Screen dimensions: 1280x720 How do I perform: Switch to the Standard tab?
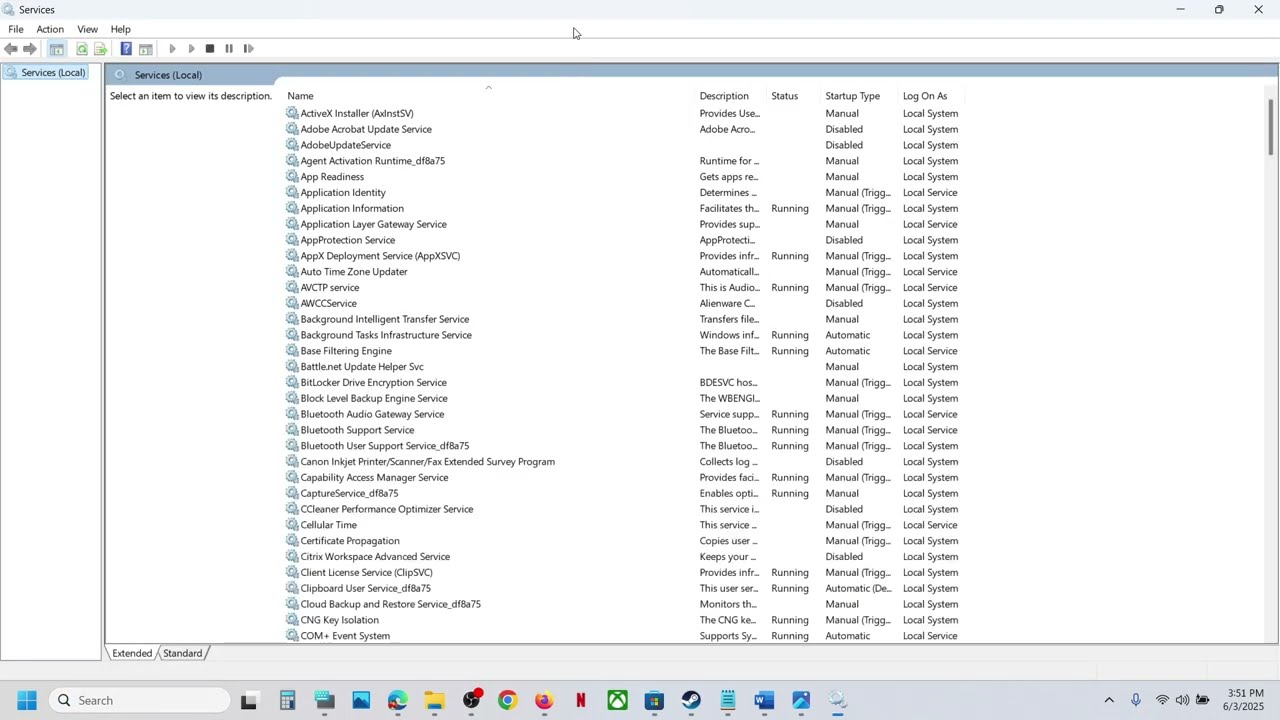(182, 653)
